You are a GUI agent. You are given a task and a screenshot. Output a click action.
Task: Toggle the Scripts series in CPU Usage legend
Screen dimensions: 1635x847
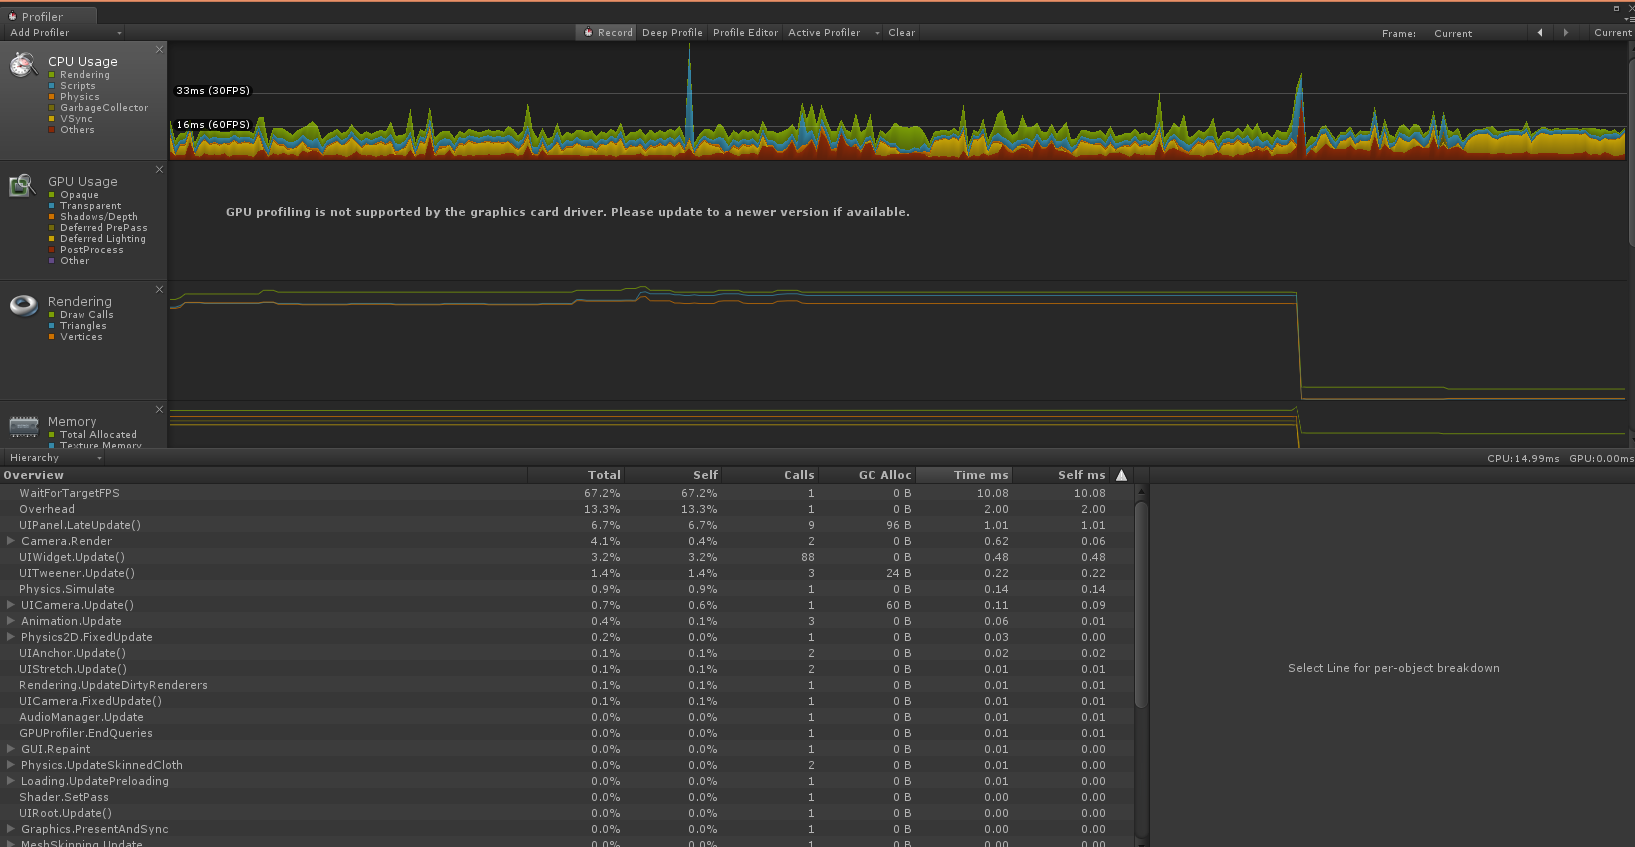click(71, 86)
